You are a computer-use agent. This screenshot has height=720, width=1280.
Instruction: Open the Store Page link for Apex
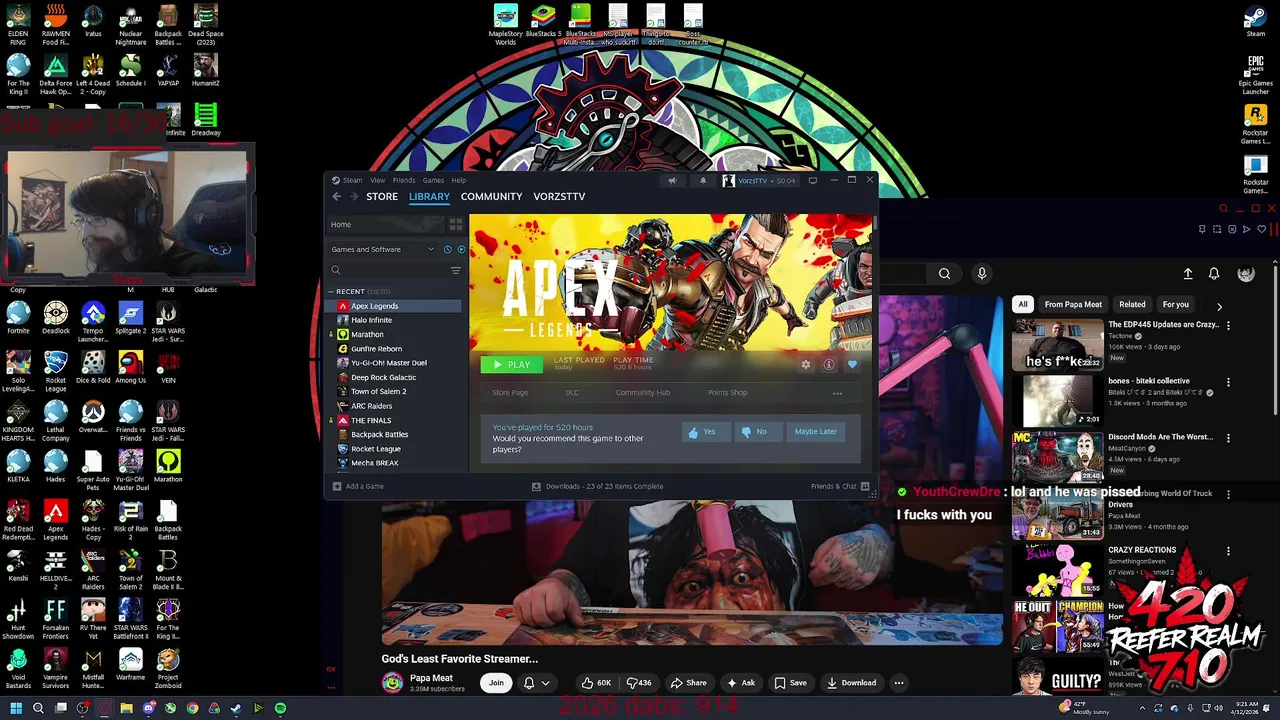(x=510, y=393)
